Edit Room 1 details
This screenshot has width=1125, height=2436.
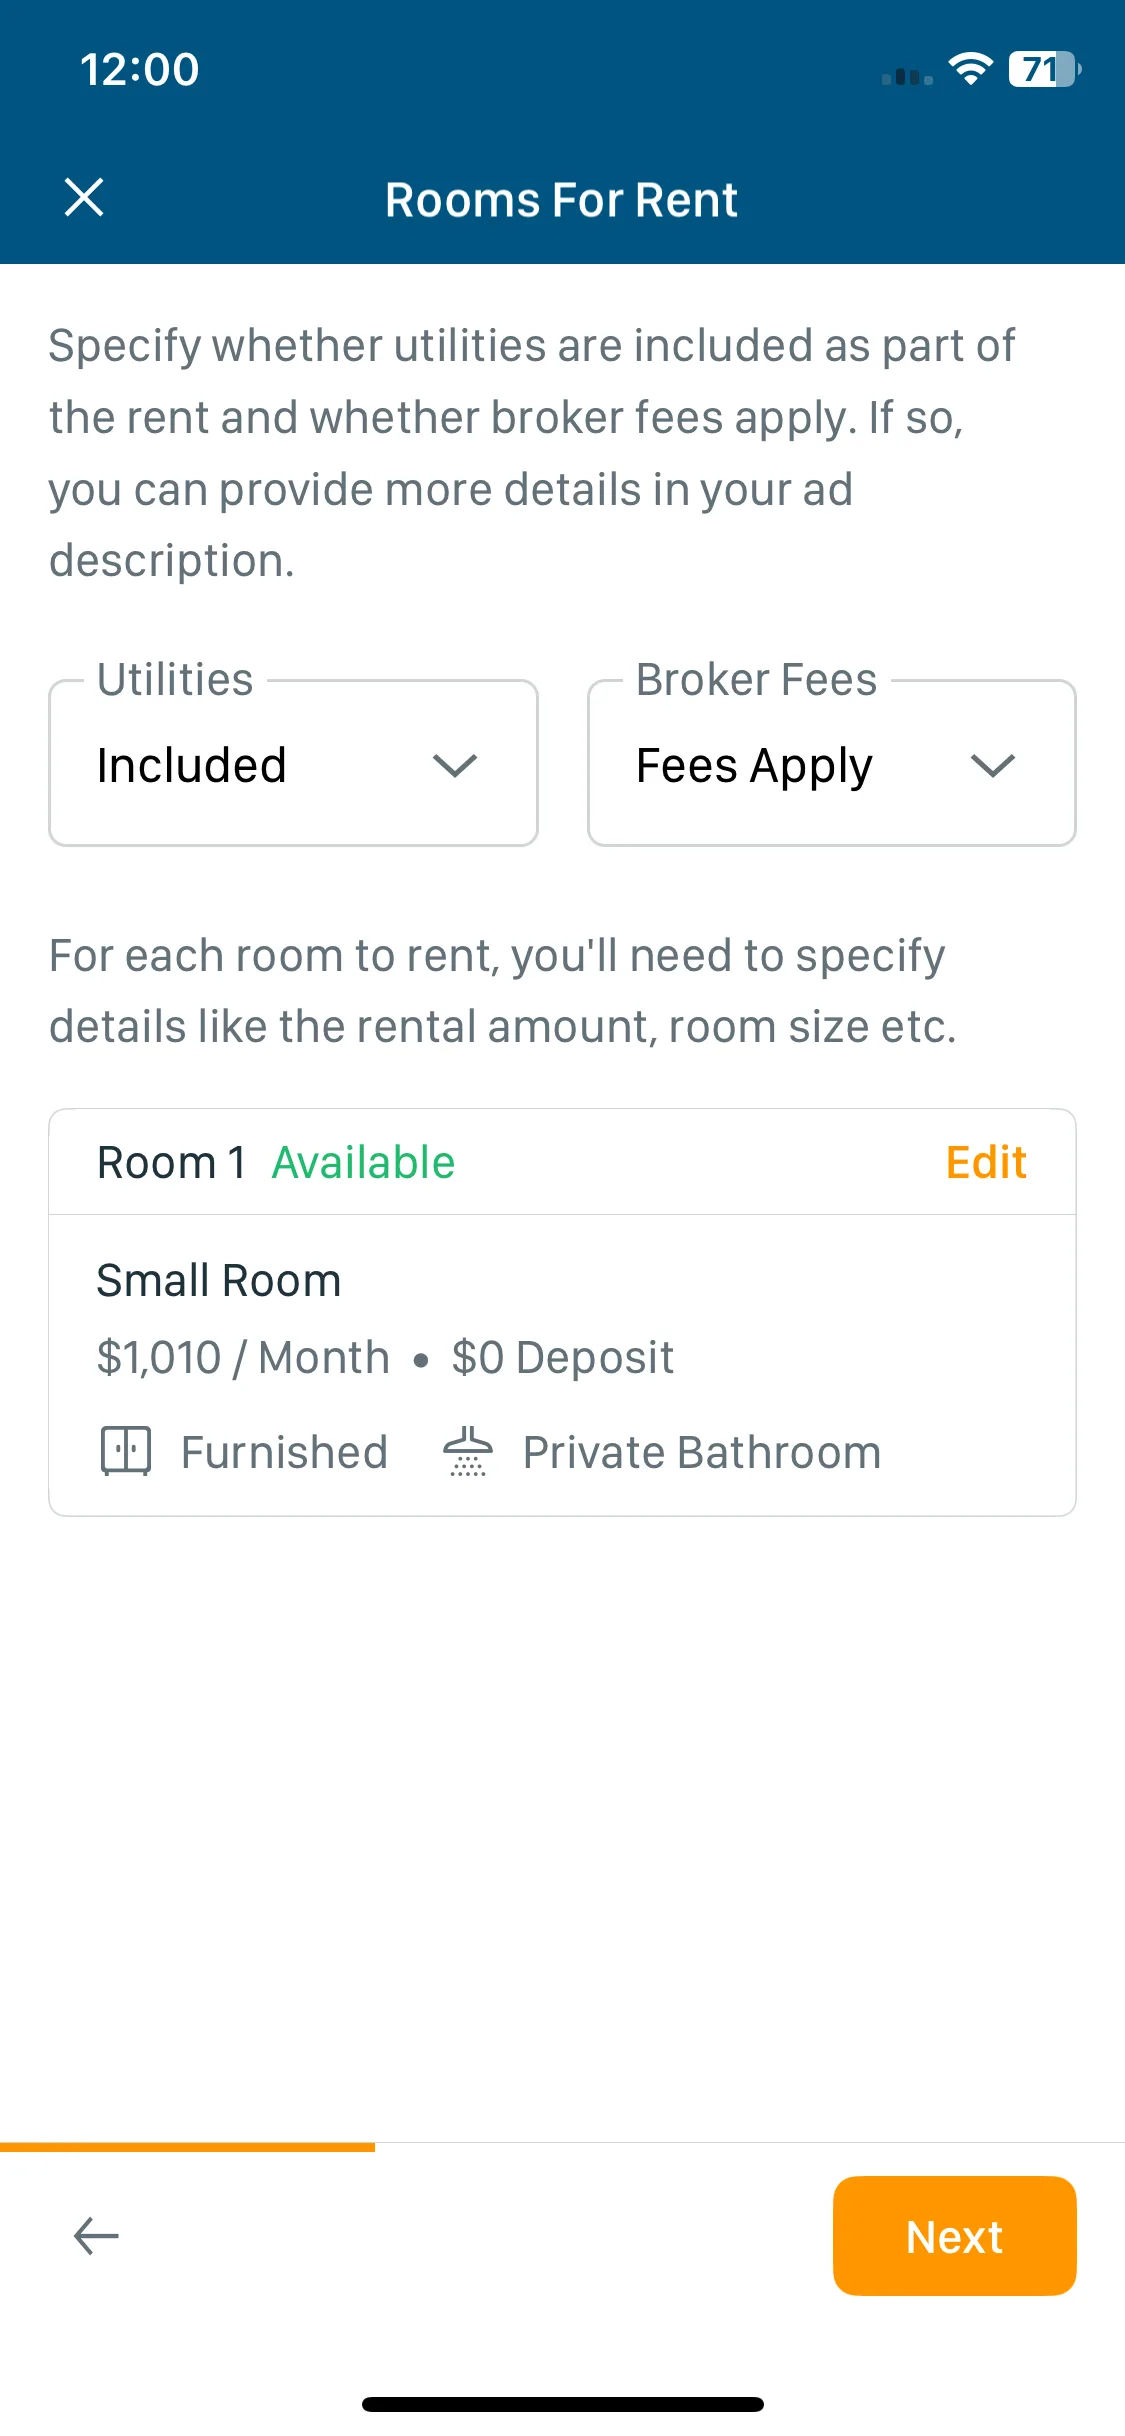[x=986, y=1162]
